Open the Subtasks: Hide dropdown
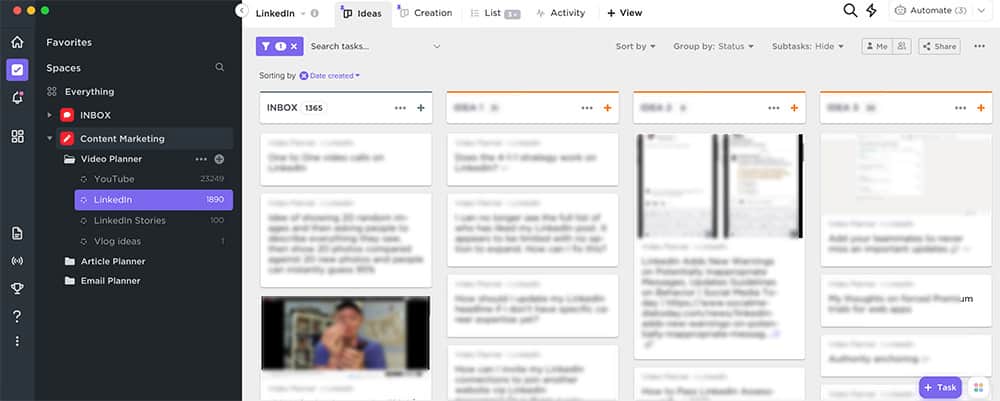This screenshot has height=401, width=1000. 807,46
